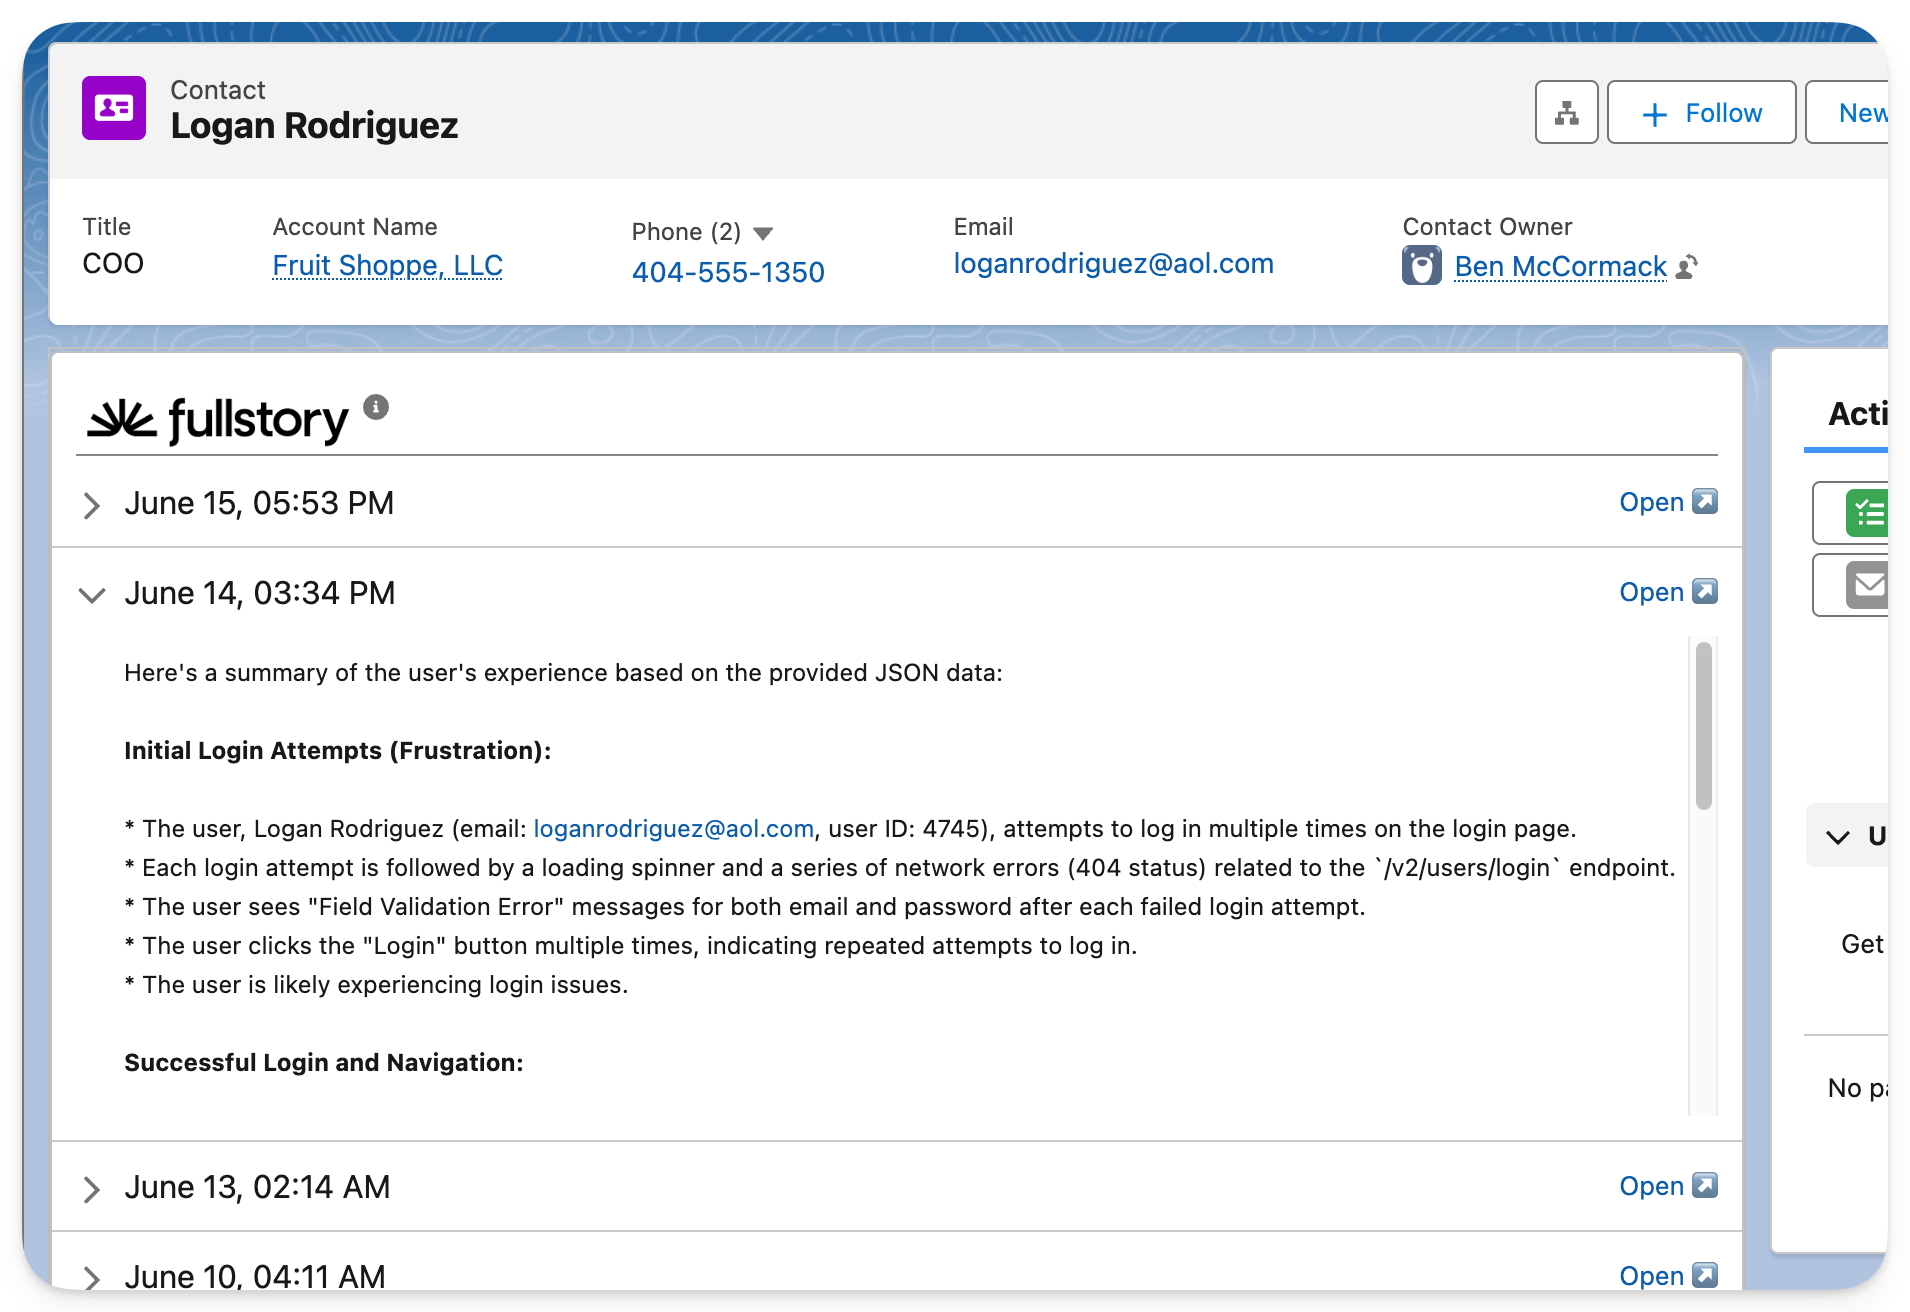The height and width of the screenshot is (1312, 1910).
Task: Click the COO title value
Action: (x=113, y=263)
